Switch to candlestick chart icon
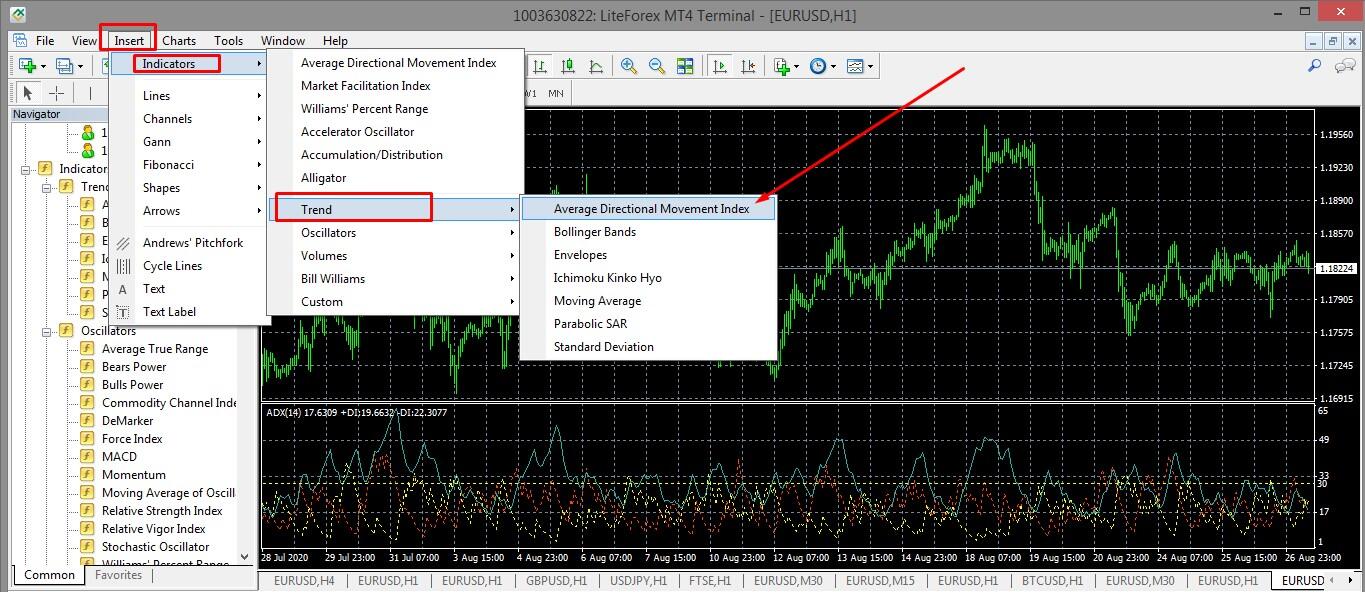1365x592 pixels. [568, 66]
